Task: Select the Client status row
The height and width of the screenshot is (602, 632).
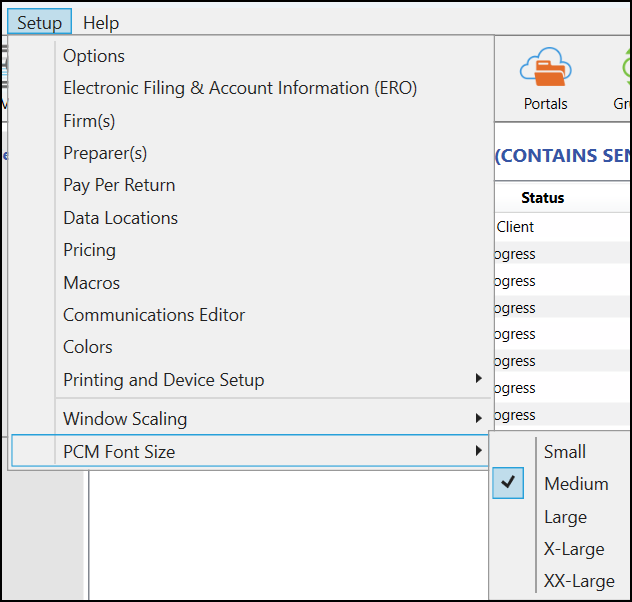Action: (x=563, y=227)
